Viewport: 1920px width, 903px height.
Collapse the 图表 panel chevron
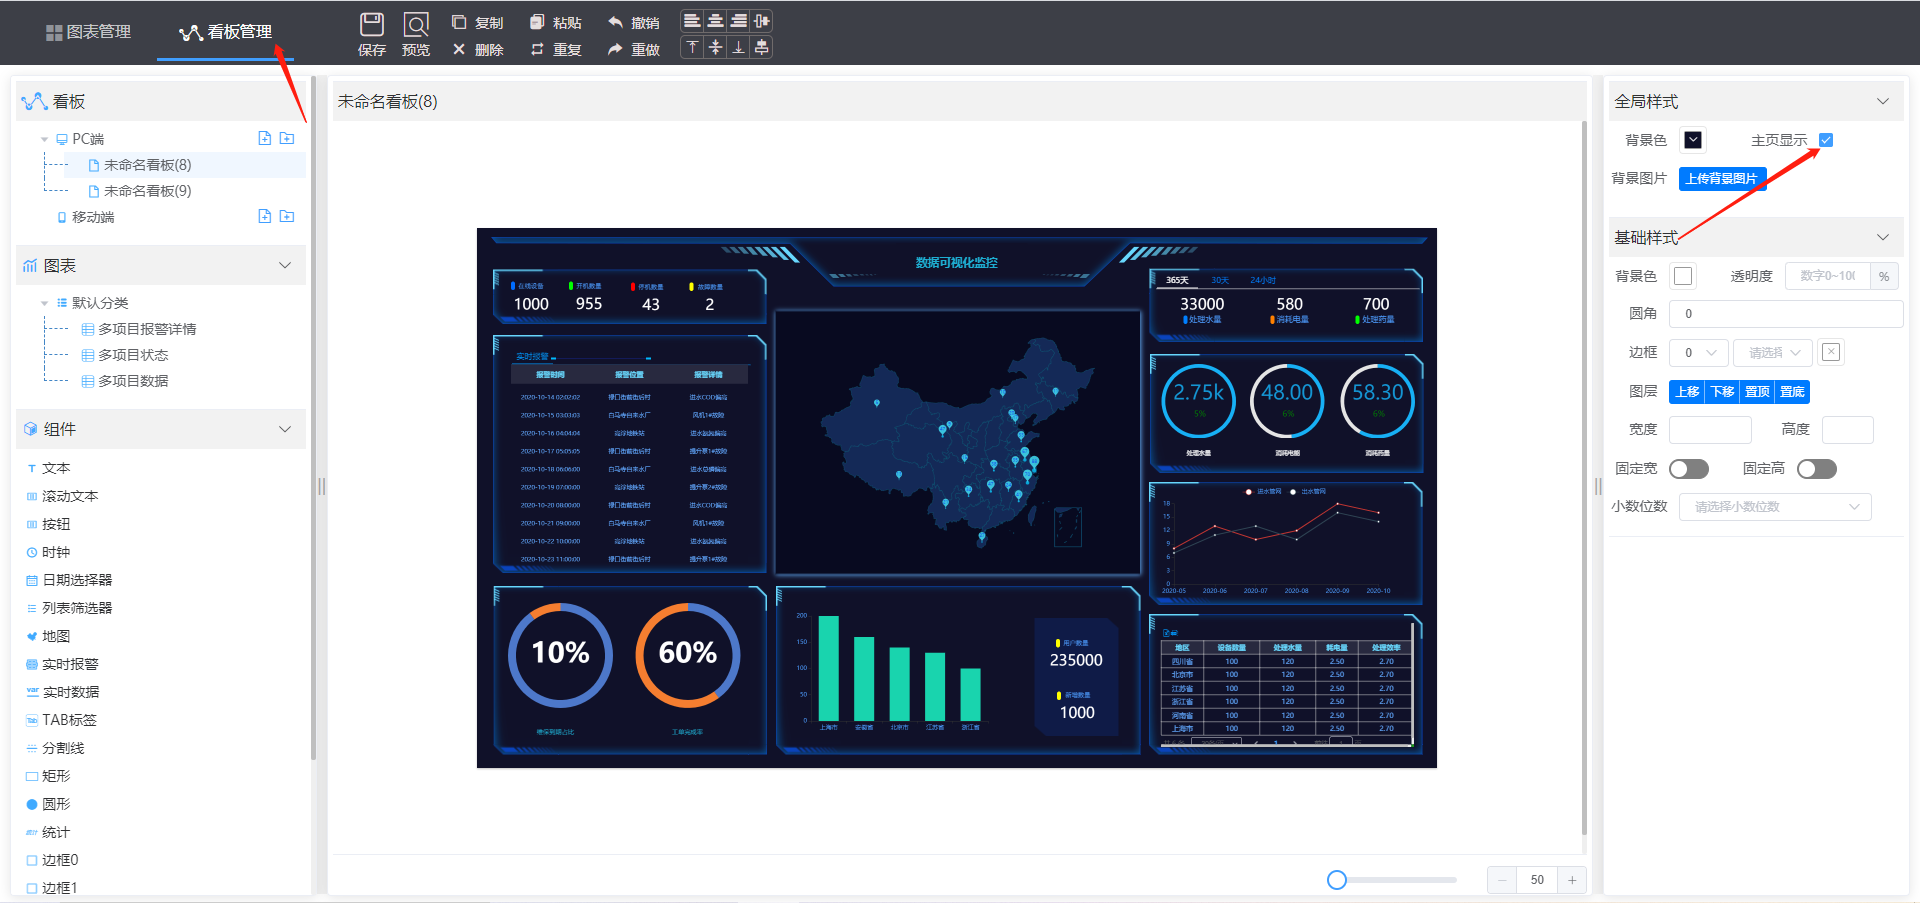[285, 265]
